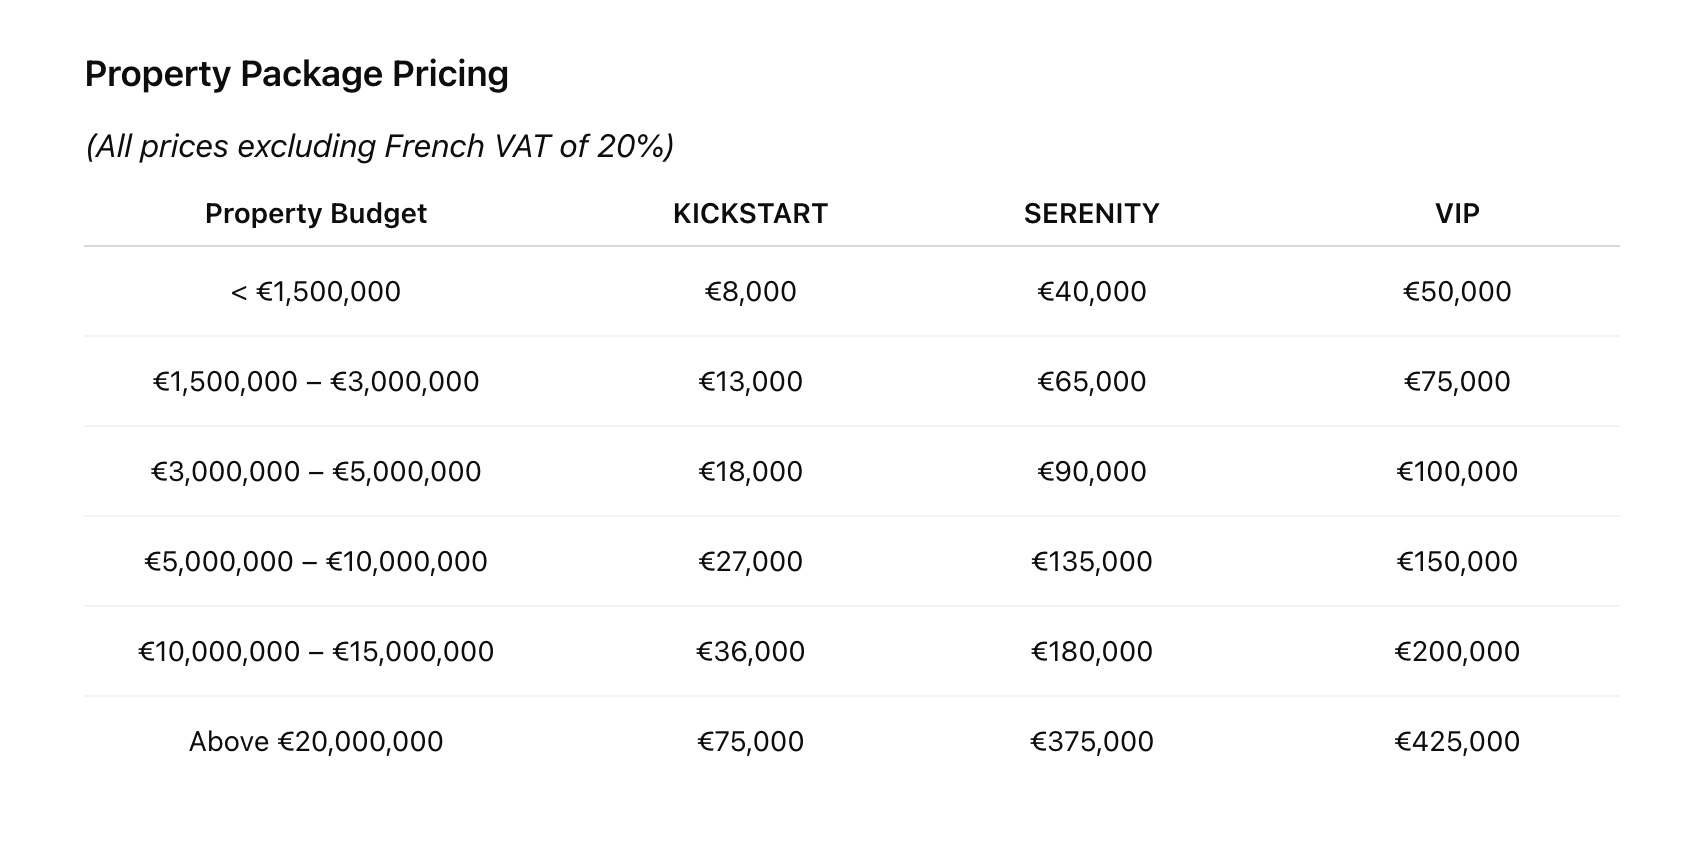1682x868 pixels.
Task: Select the Above €20,000,000 budget cell
Action: coord(316,741)
